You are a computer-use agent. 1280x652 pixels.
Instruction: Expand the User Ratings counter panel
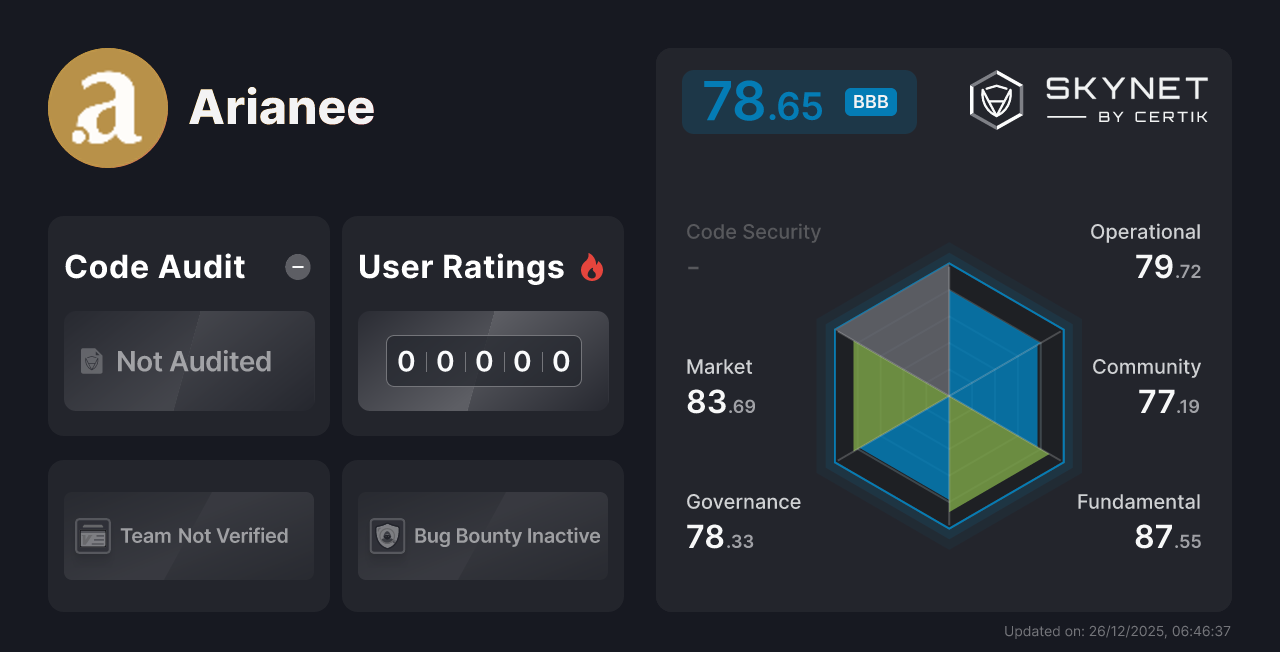(483, 361)
